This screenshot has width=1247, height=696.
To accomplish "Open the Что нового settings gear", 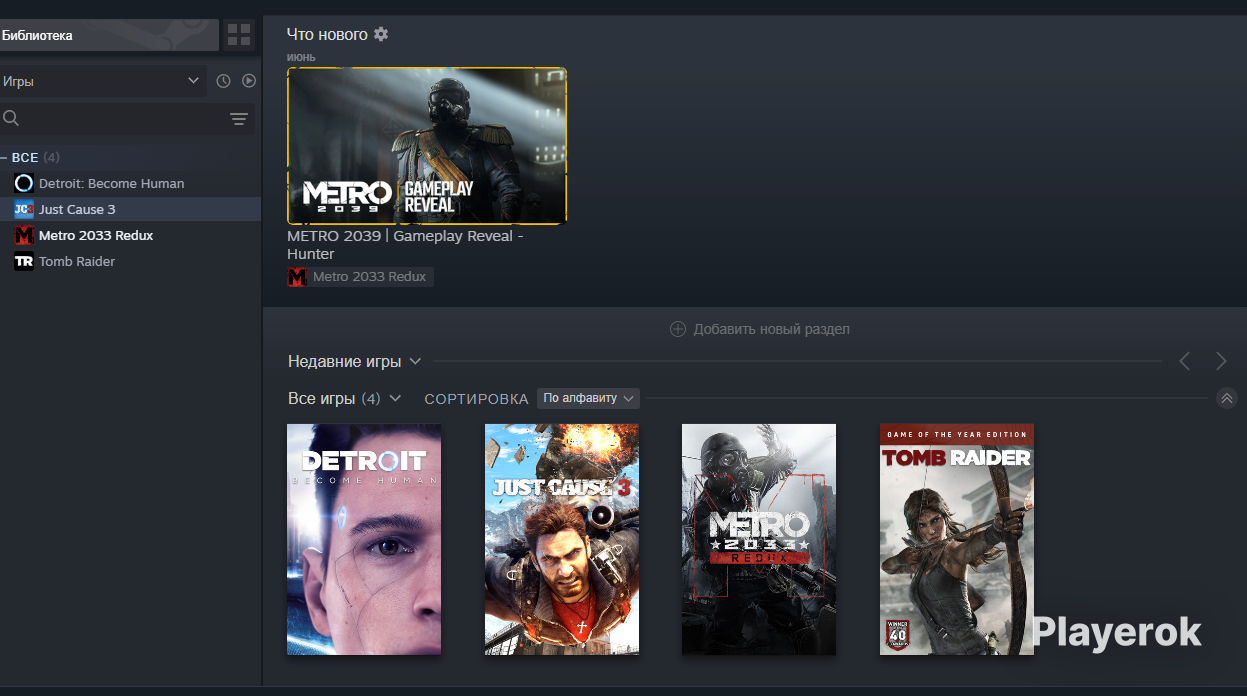I will 381,34.
